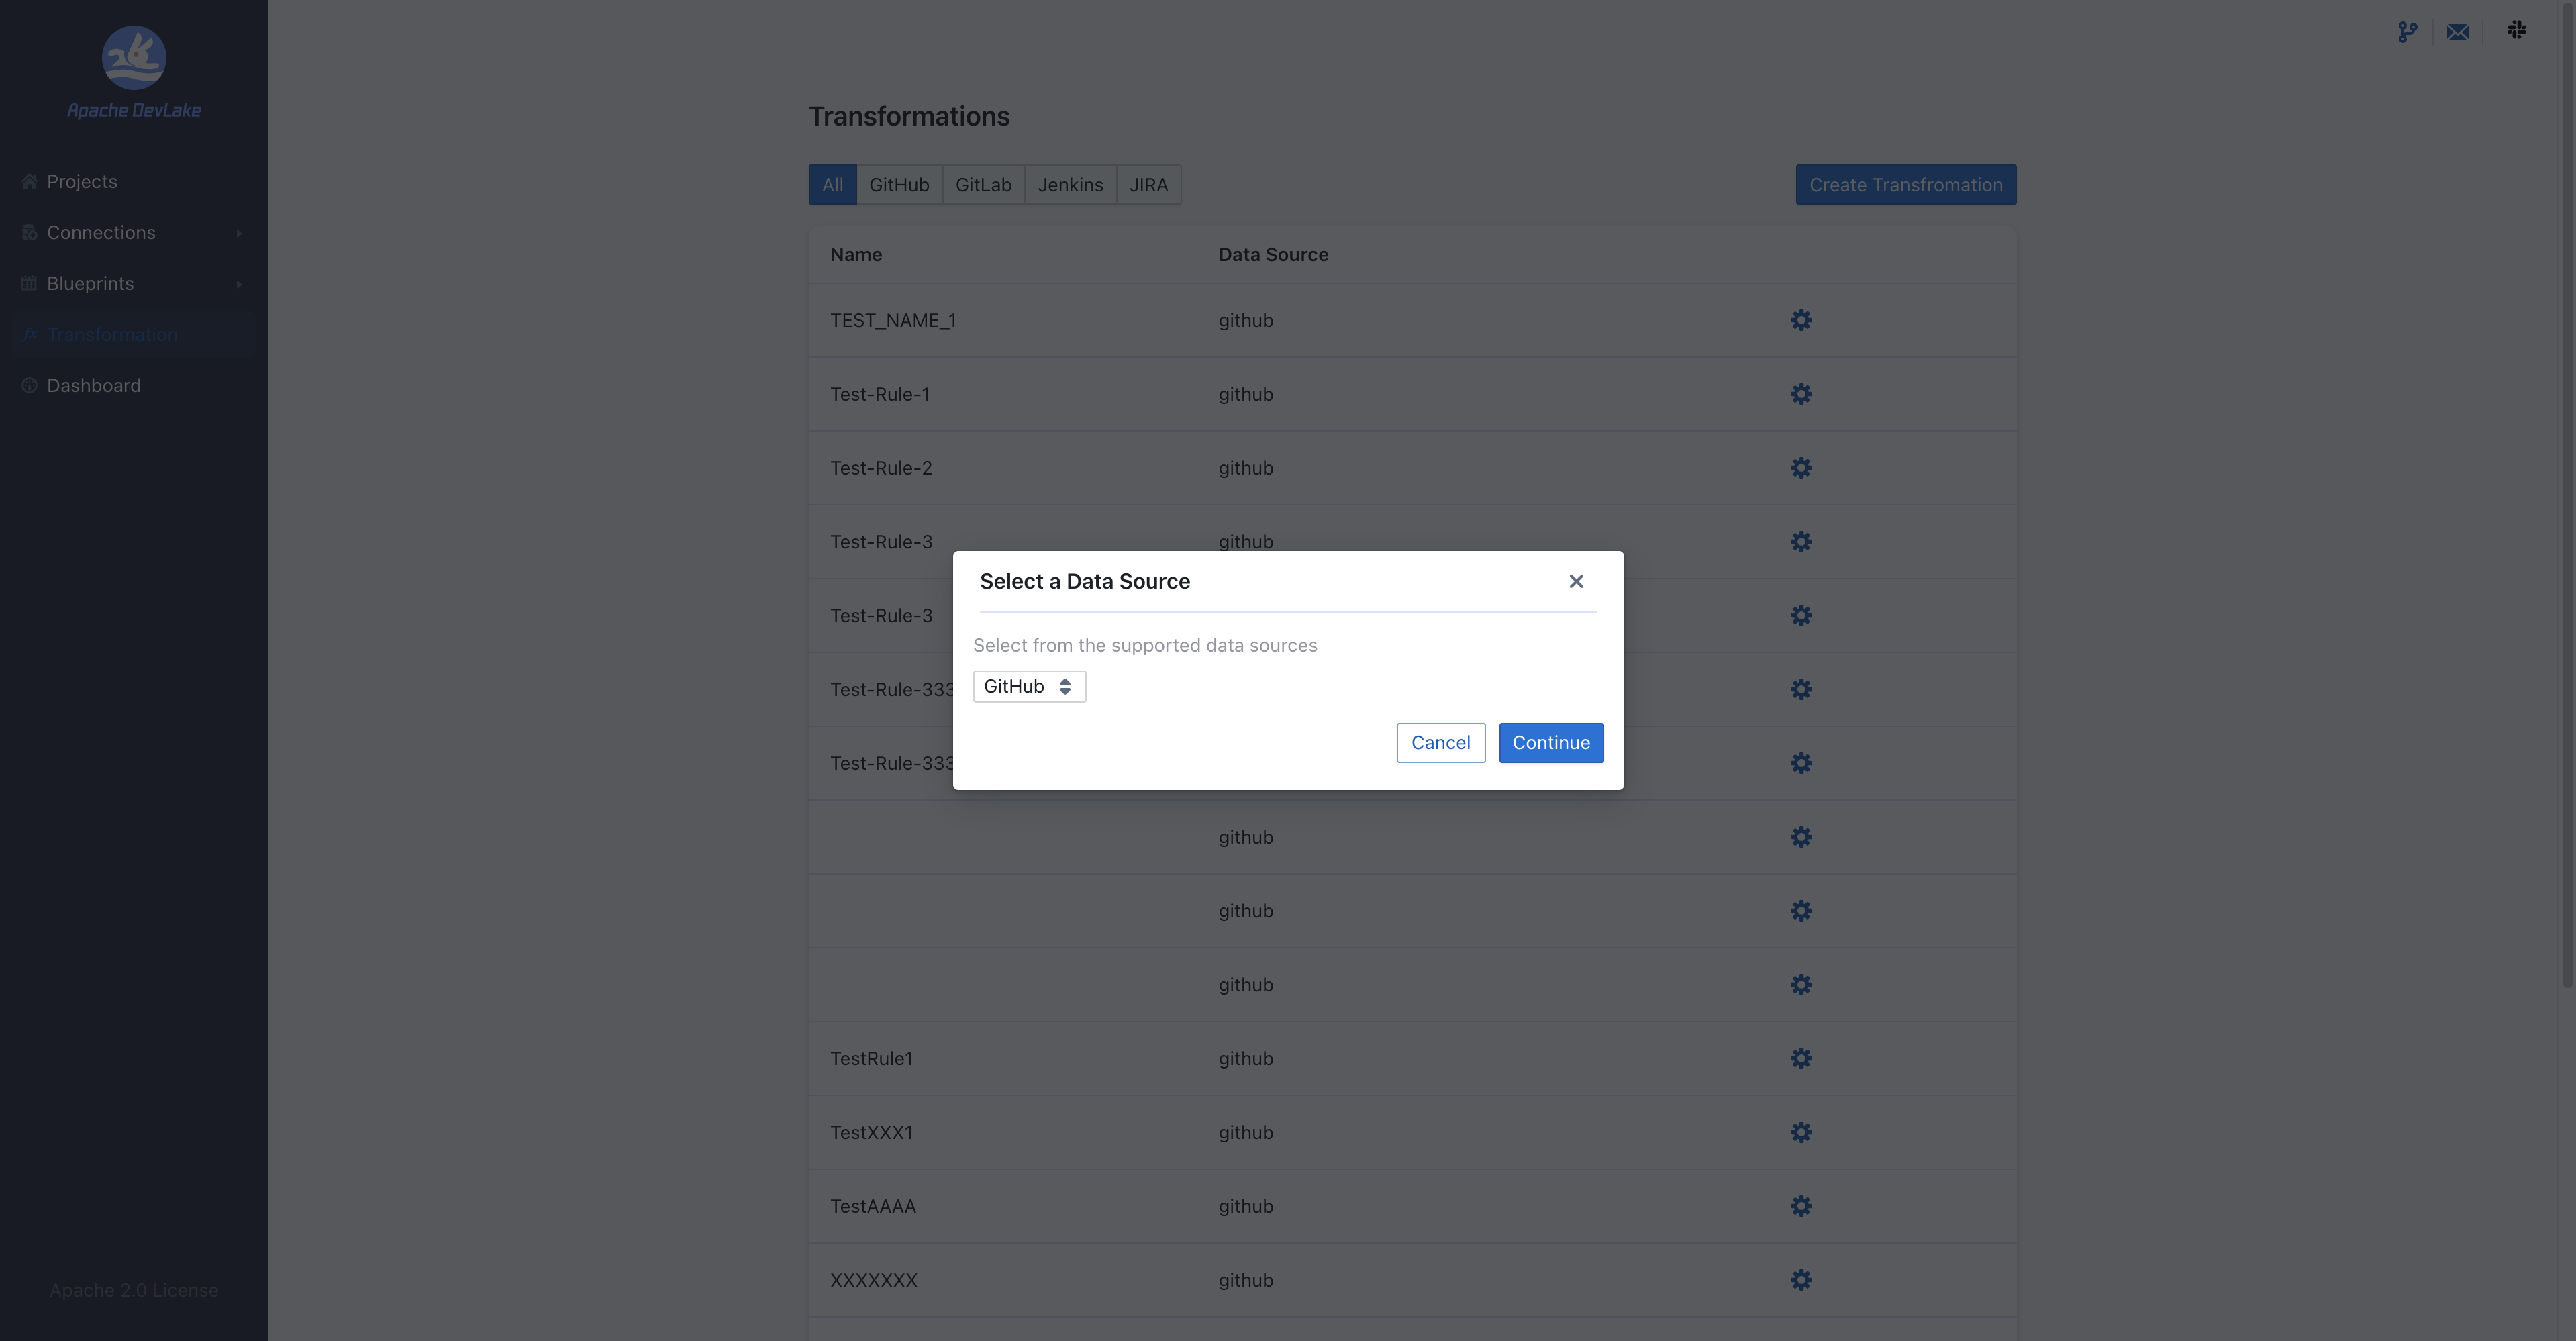
Task: Open settings gear for XXXXXXX row
Action: point(1800,1280)
